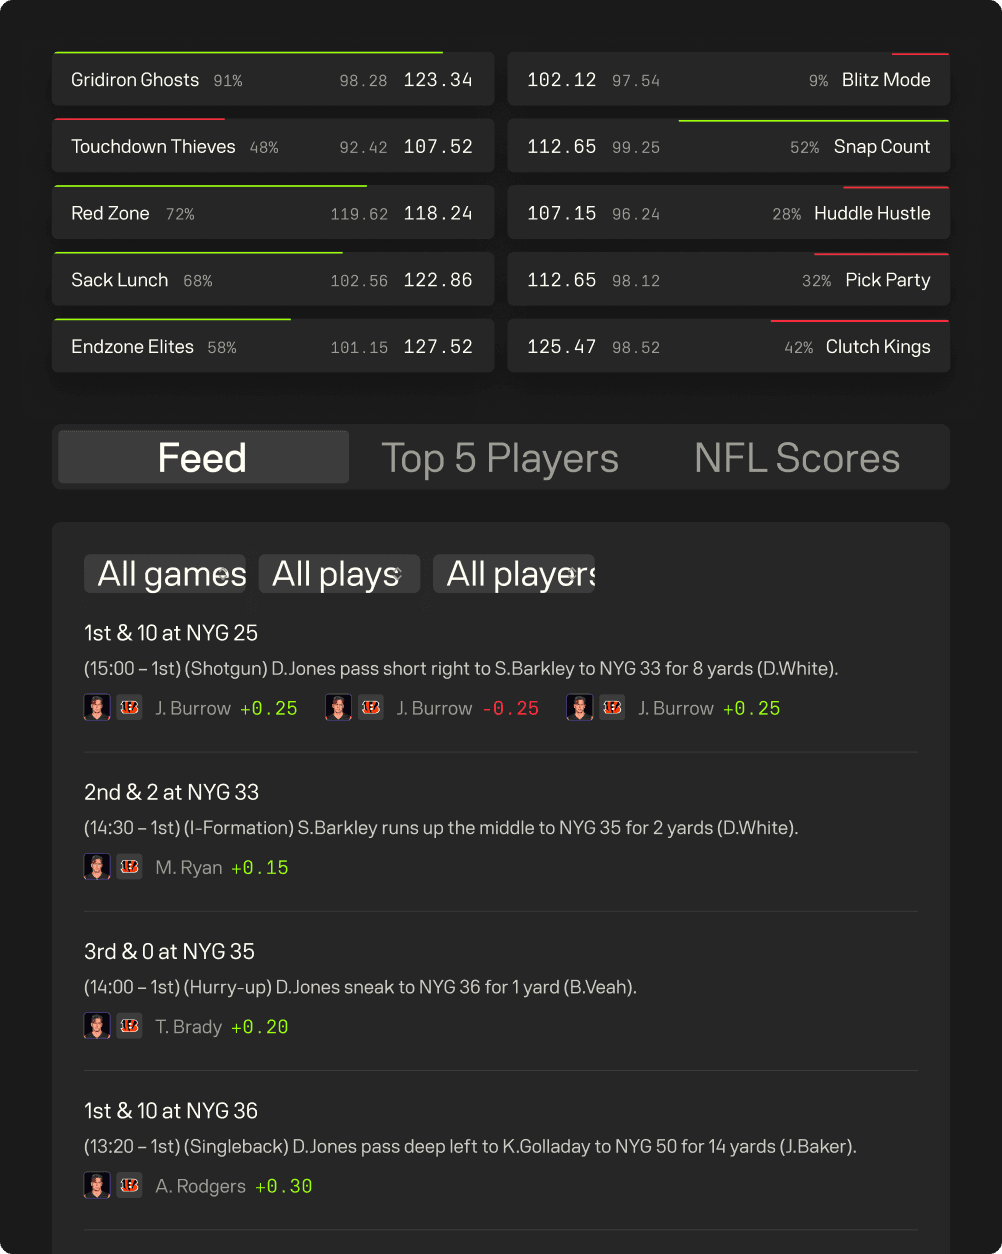The width and height of the screenshot is (1002, 1254).
Task: Select the Clutch Kings team row
Action: 728,347
